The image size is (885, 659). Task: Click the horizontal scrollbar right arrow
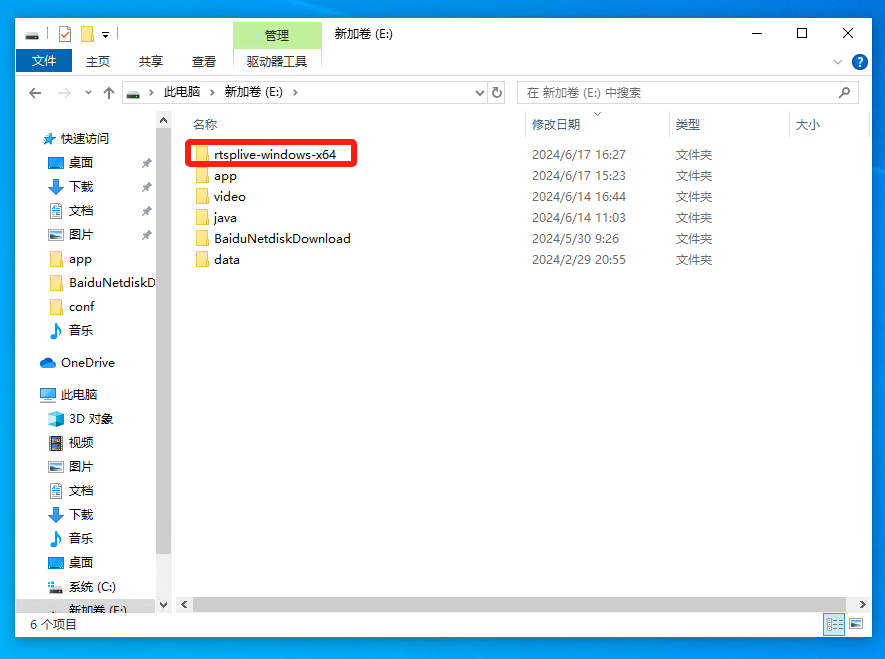[862, 604]
